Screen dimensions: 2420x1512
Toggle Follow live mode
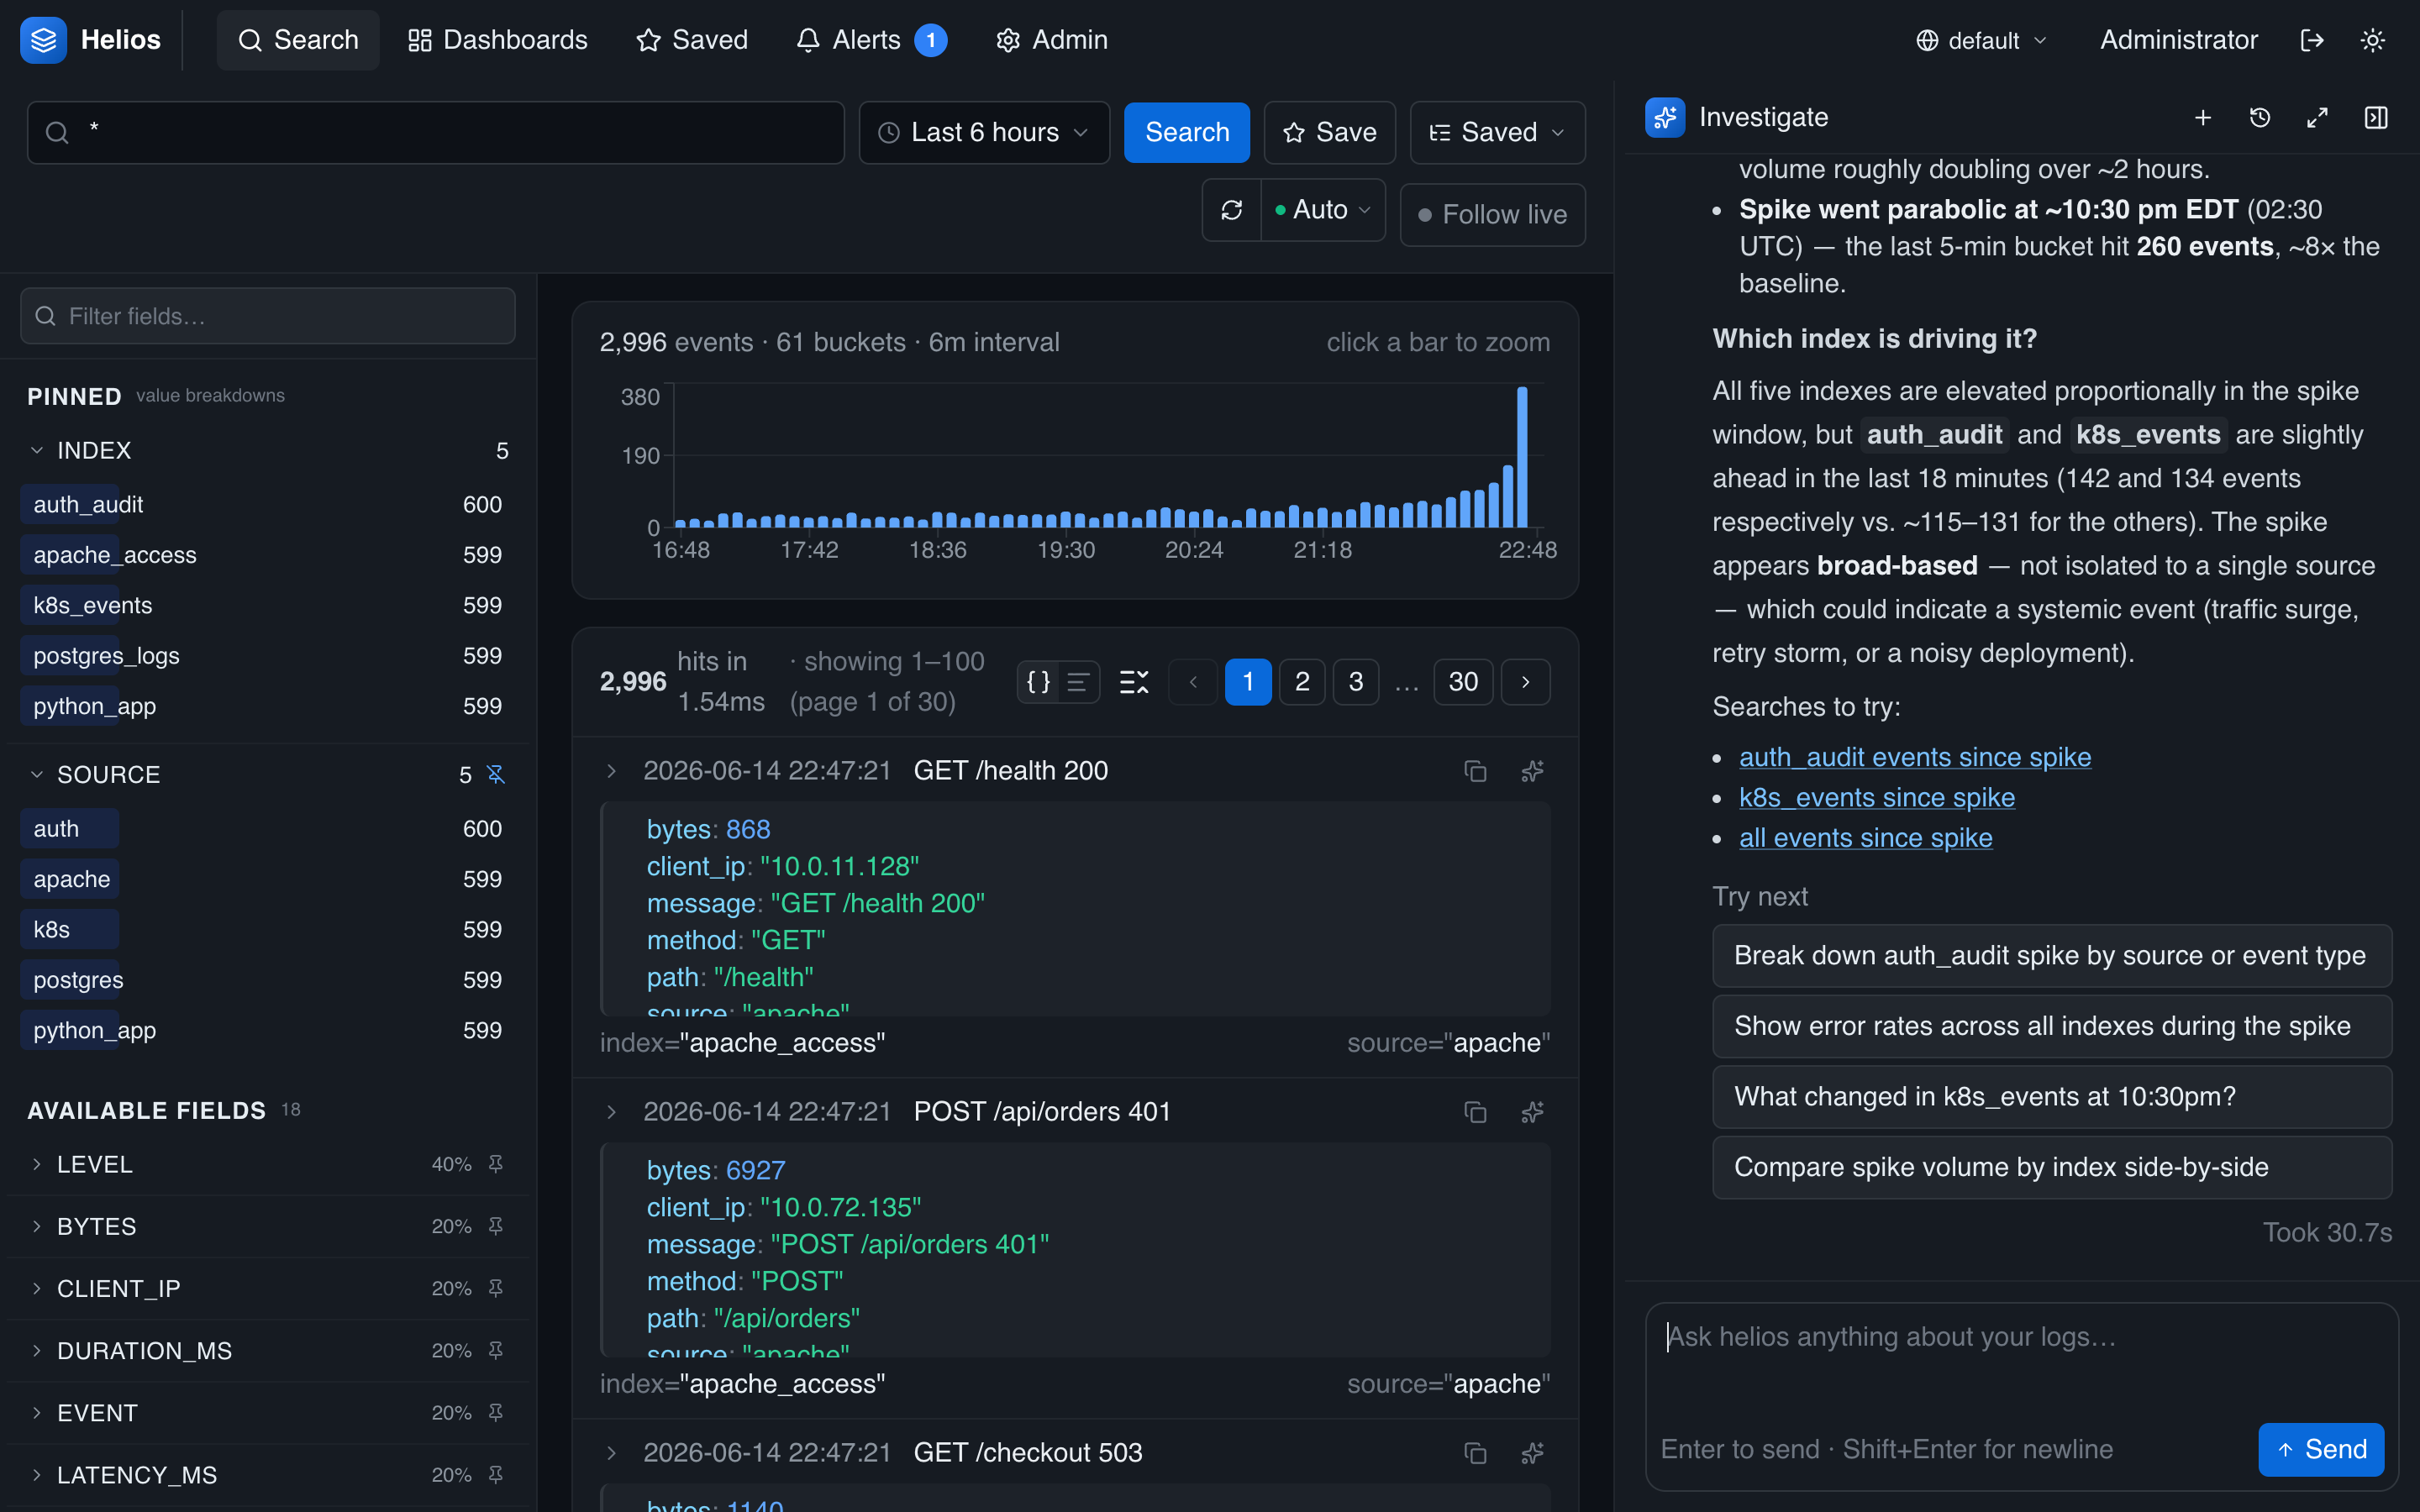point(1492,214)
